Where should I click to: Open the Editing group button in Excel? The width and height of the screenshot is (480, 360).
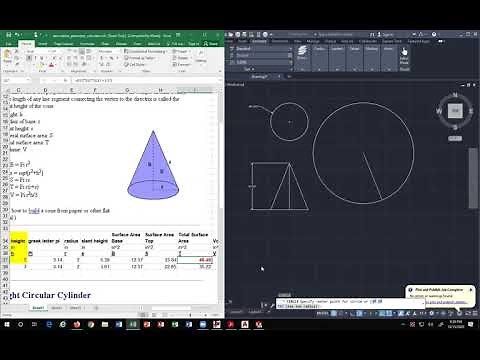201,57
